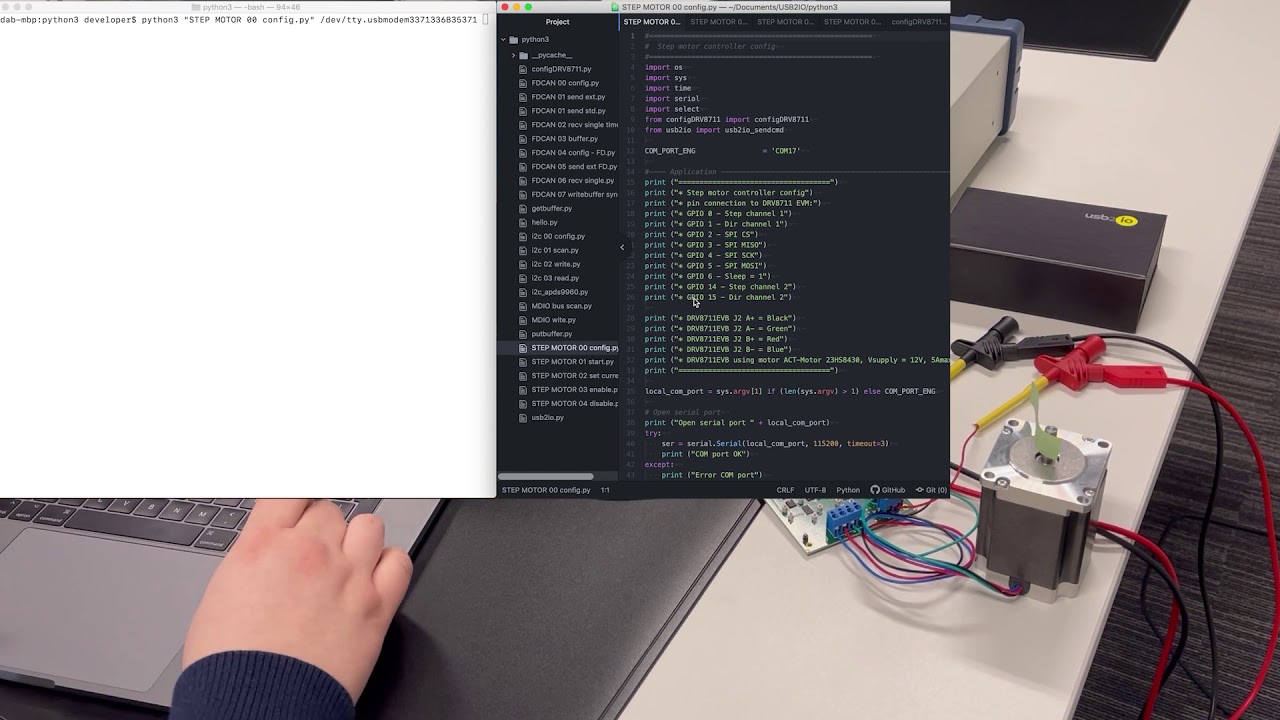Open STEP MOTOR 04 disable file
The image size is (1280, 720).
[574, 404]
